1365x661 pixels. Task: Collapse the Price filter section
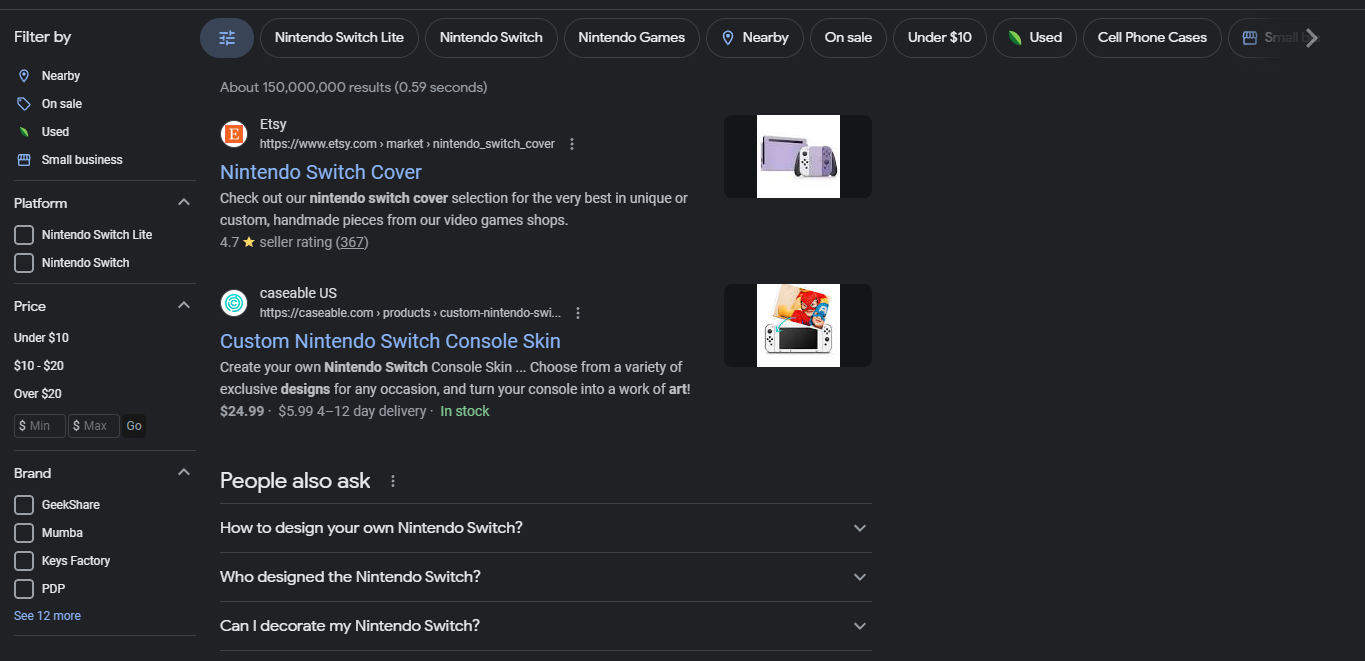point(184,306)
